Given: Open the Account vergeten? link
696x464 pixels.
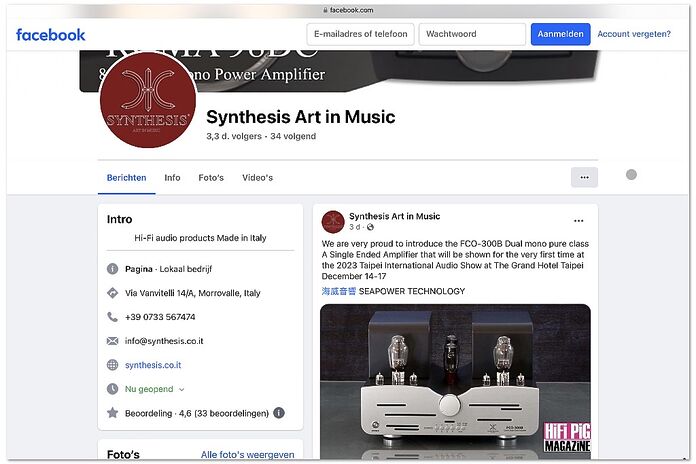Looking at the screenshot, I should point(633,34).
